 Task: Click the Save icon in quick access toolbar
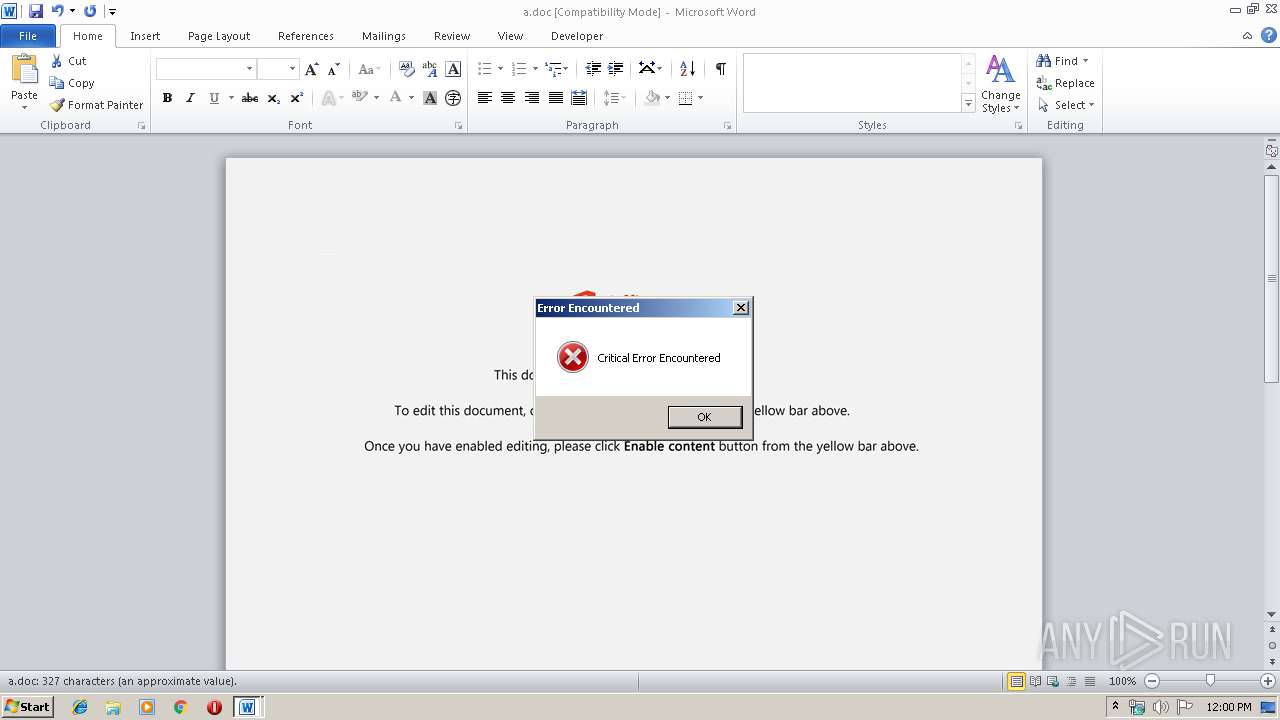pos(36,11)
